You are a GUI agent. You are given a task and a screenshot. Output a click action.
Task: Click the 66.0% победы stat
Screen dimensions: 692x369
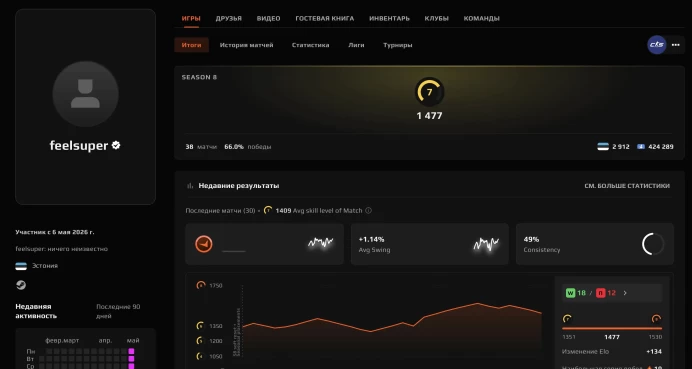pos(248,147)
